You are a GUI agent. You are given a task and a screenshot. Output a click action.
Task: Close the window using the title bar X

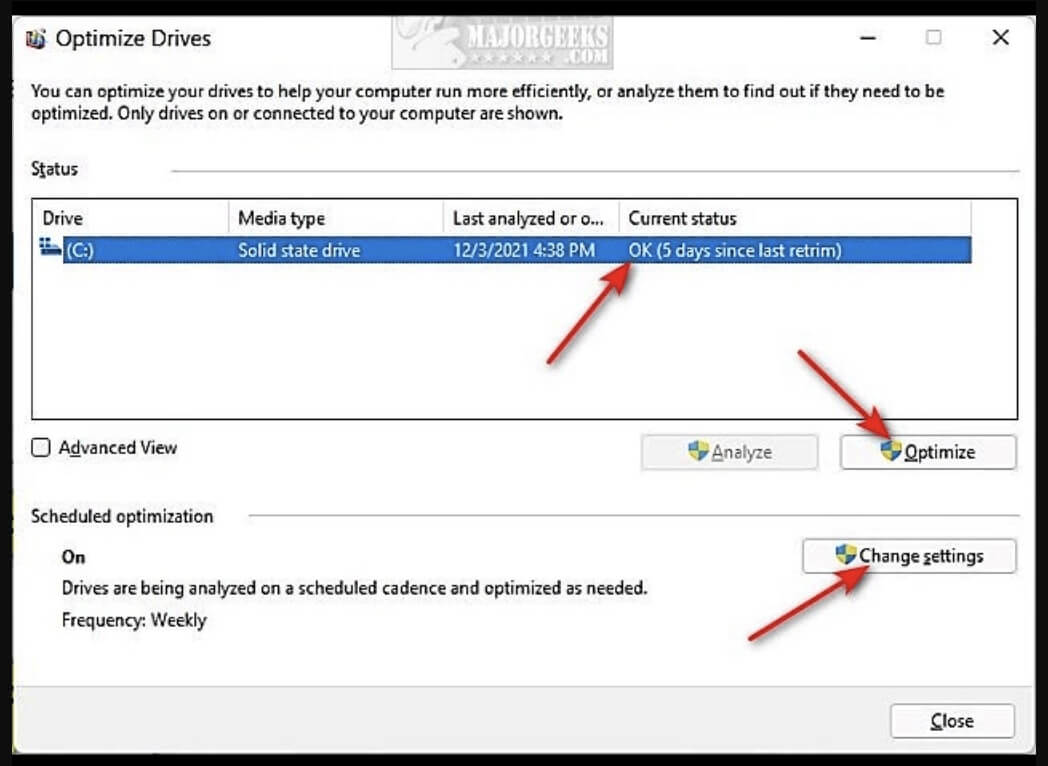[x=1000, y=38]
